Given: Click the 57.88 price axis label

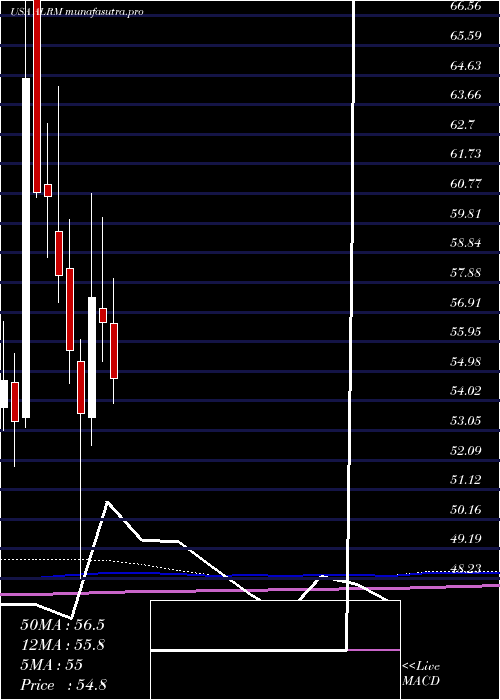Looking at the screenshot, I should pyautogui.click(x=466, y=272).
